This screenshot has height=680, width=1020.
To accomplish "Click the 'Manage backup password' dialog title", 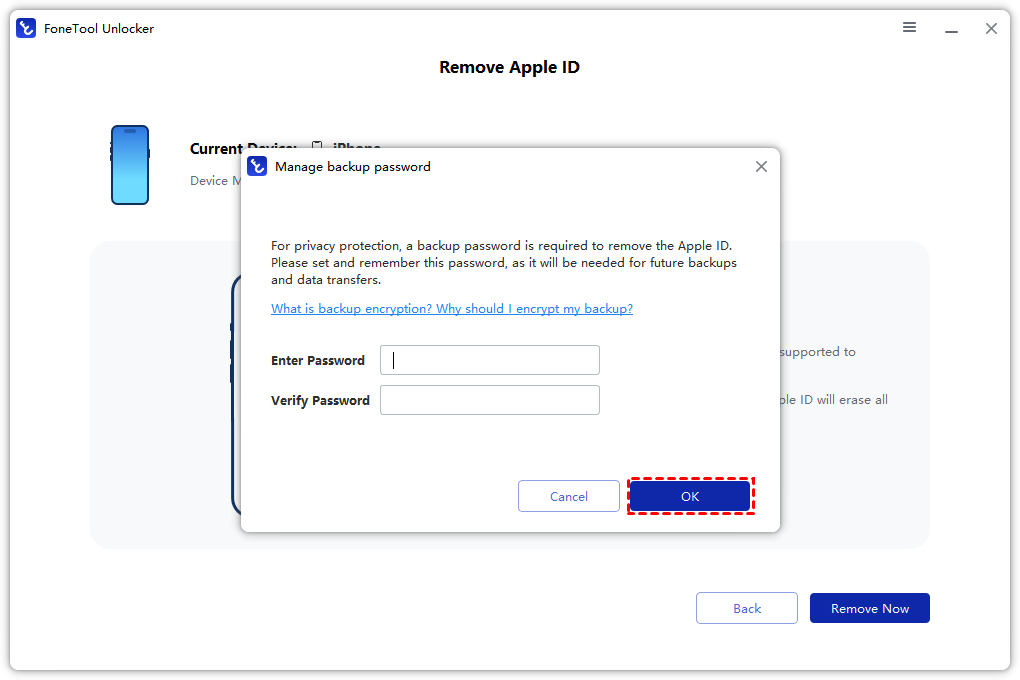I will (353, 167).
